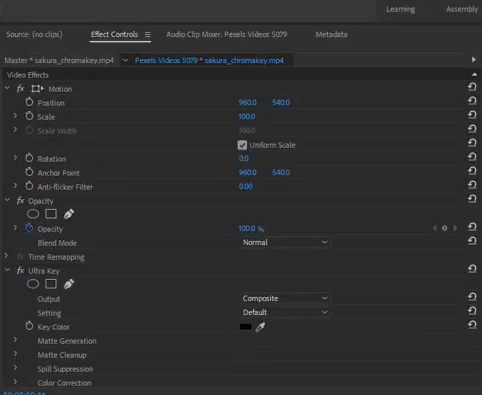Reset the Ultra Key effect
Screen dimensions: 482x395
[x=472, y=269]
